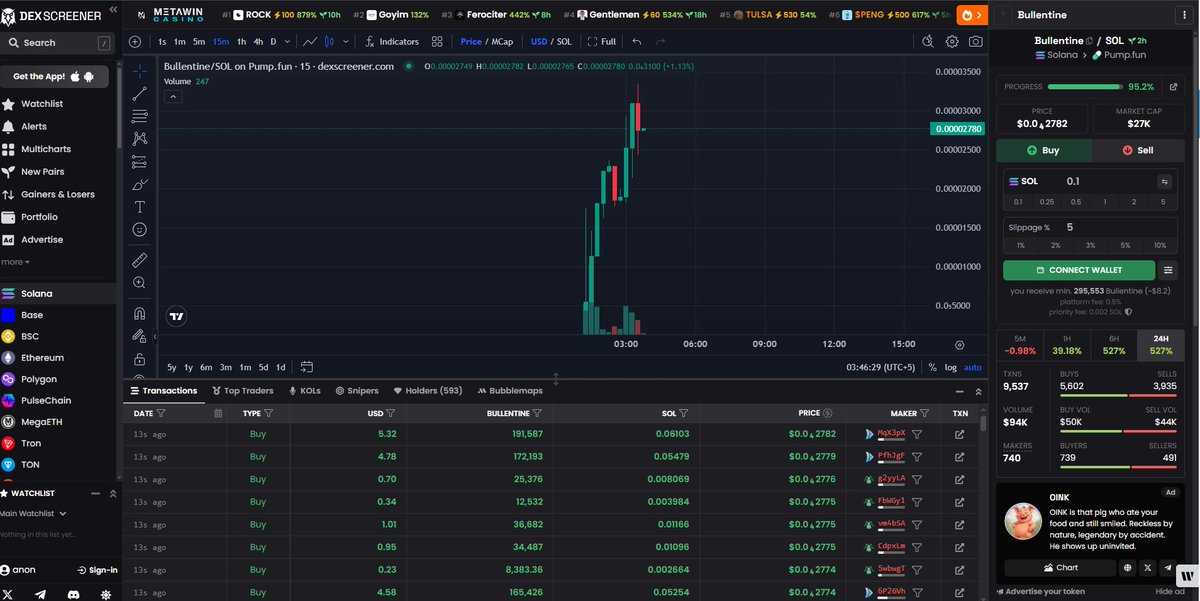The image size is (1200, 601).
Task: Click the chart undo arrow
Action: pos(637,42)
